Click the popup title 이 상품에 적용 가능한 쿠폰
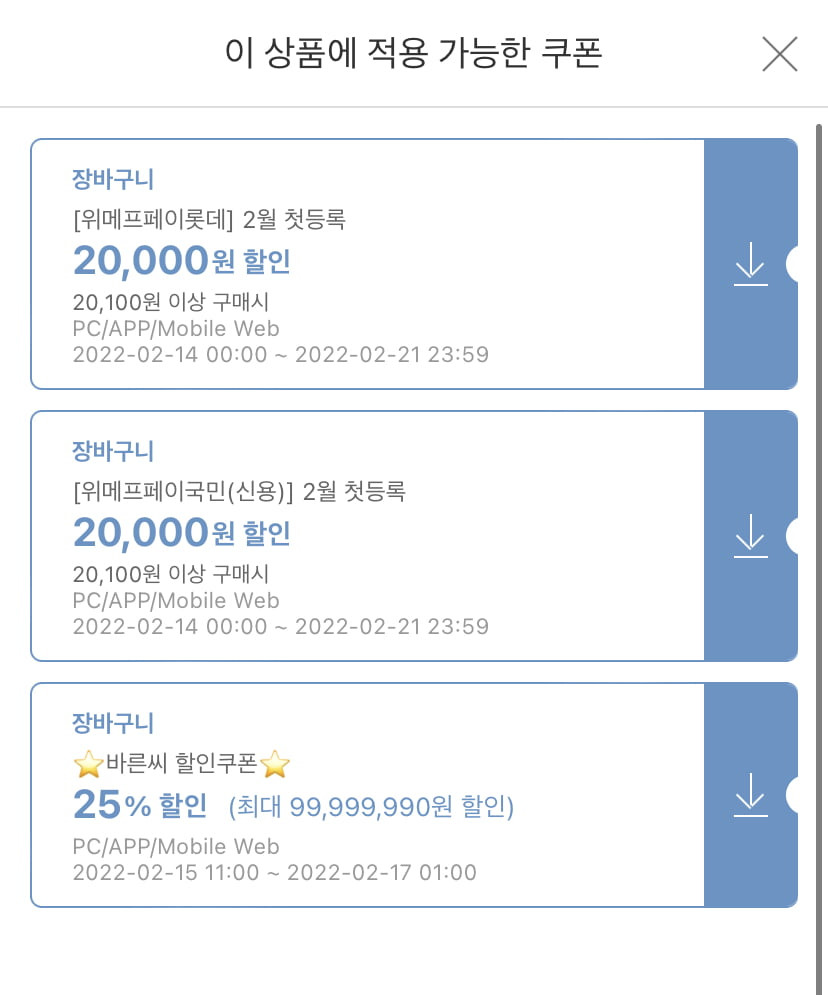Viewport: 828px width, 995px height. [414, 53]
